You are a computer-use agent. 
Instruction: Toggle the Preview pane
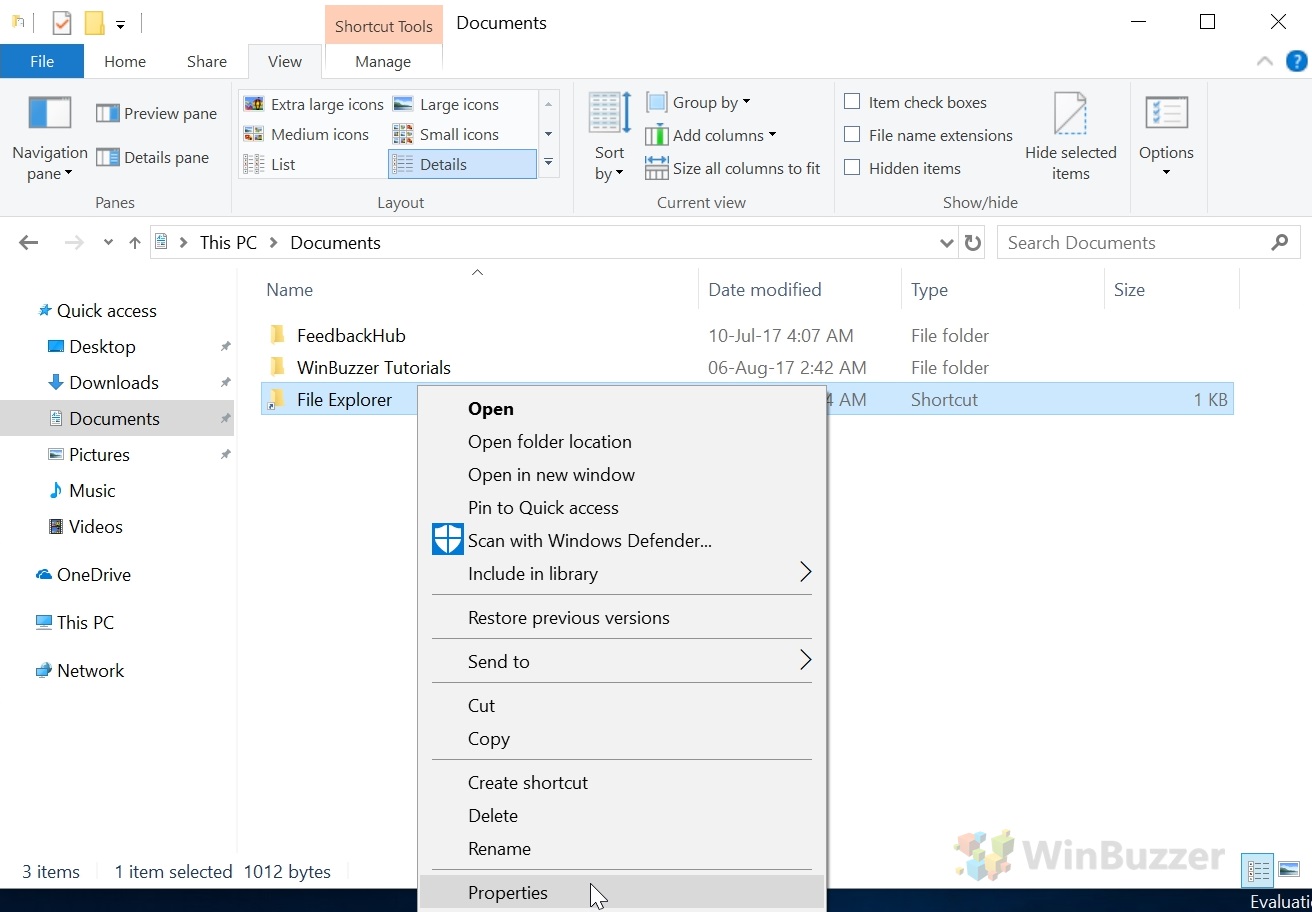(x=157, y=114)
